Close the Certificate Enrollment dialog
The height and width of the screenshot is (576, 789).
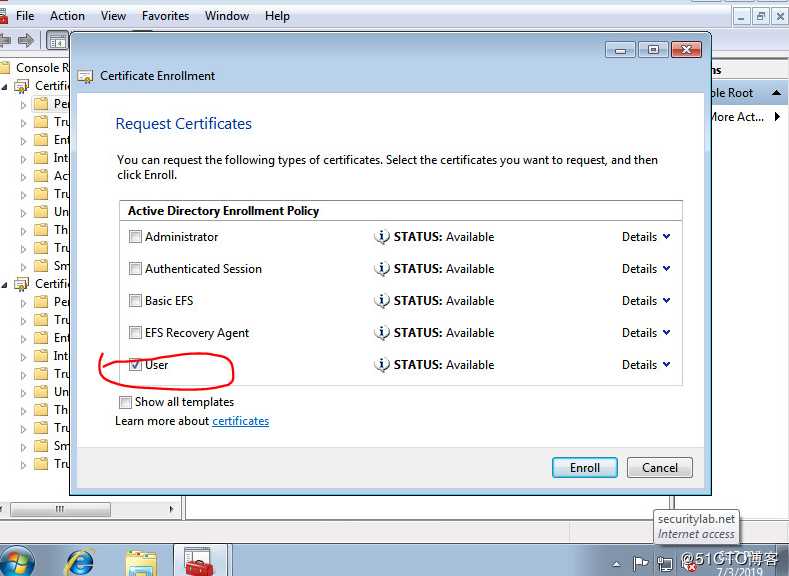pos(686,49)
